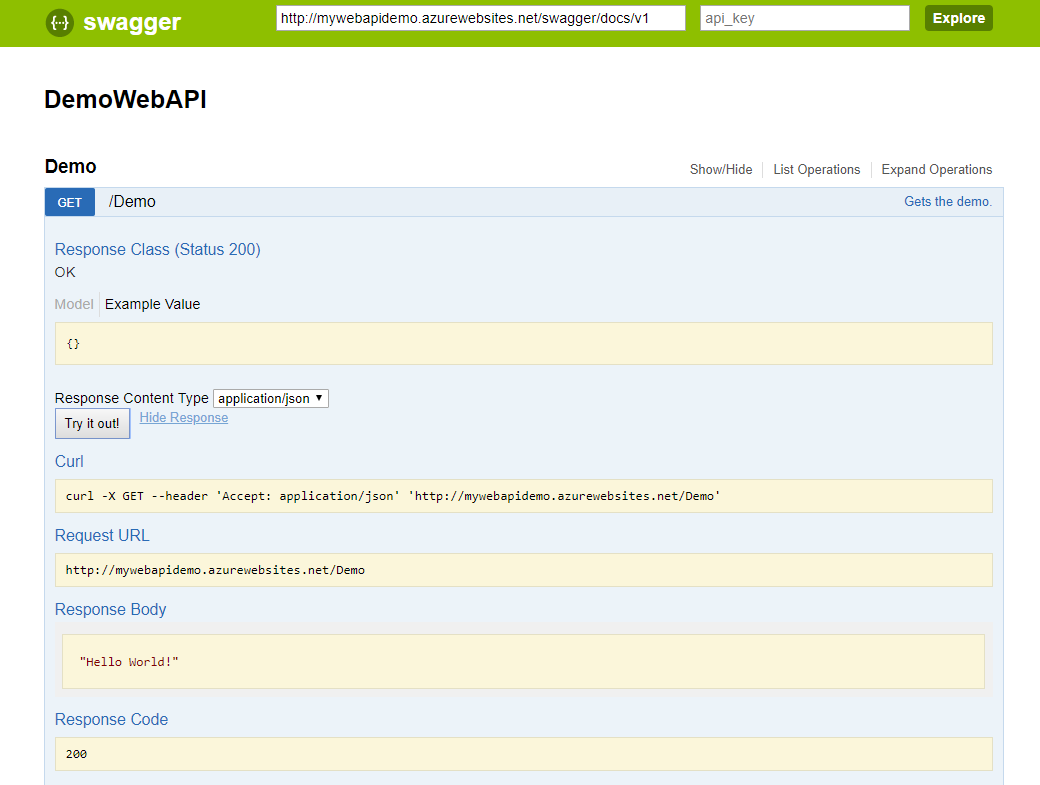Screen dimensions: 1040x785
Task: Click the blue GET method badge
Action: click(x=70, y=202)
